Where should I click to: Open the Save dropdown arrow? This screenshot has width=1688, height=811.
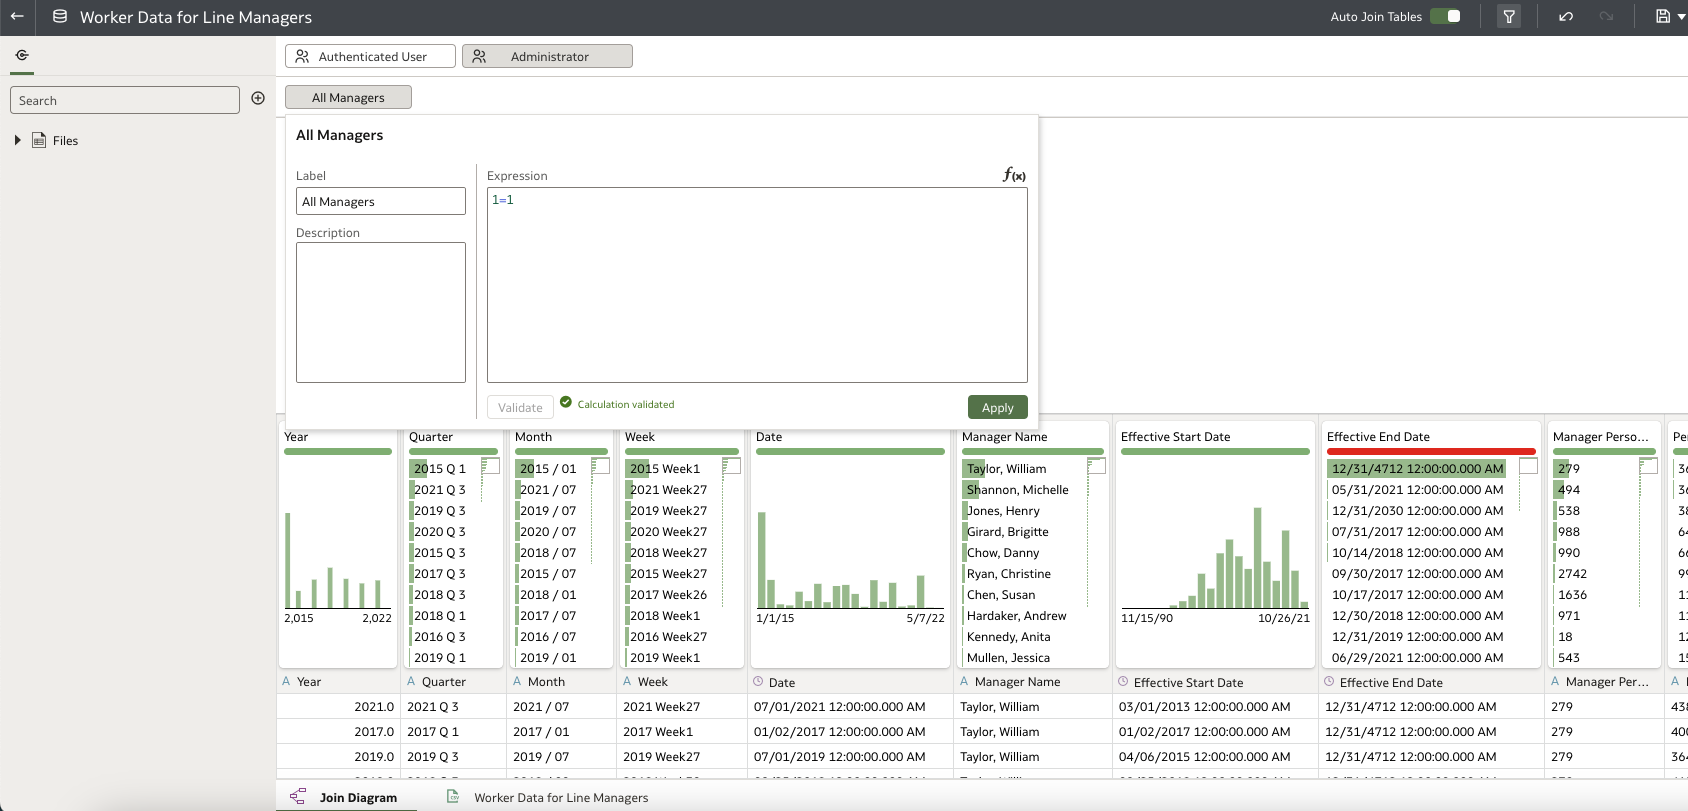(1682, 17)
